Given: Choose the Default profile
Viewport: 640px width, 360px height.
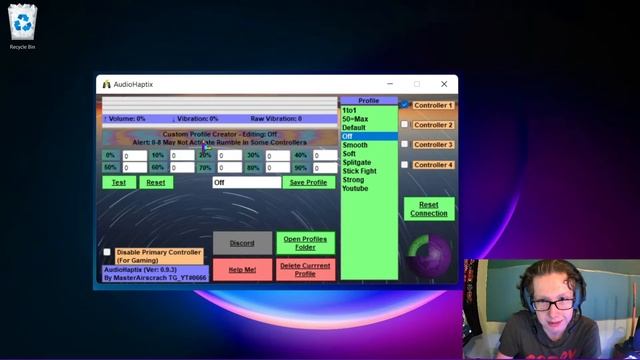Looking at the screenshot, I should [x=369, y=127].
